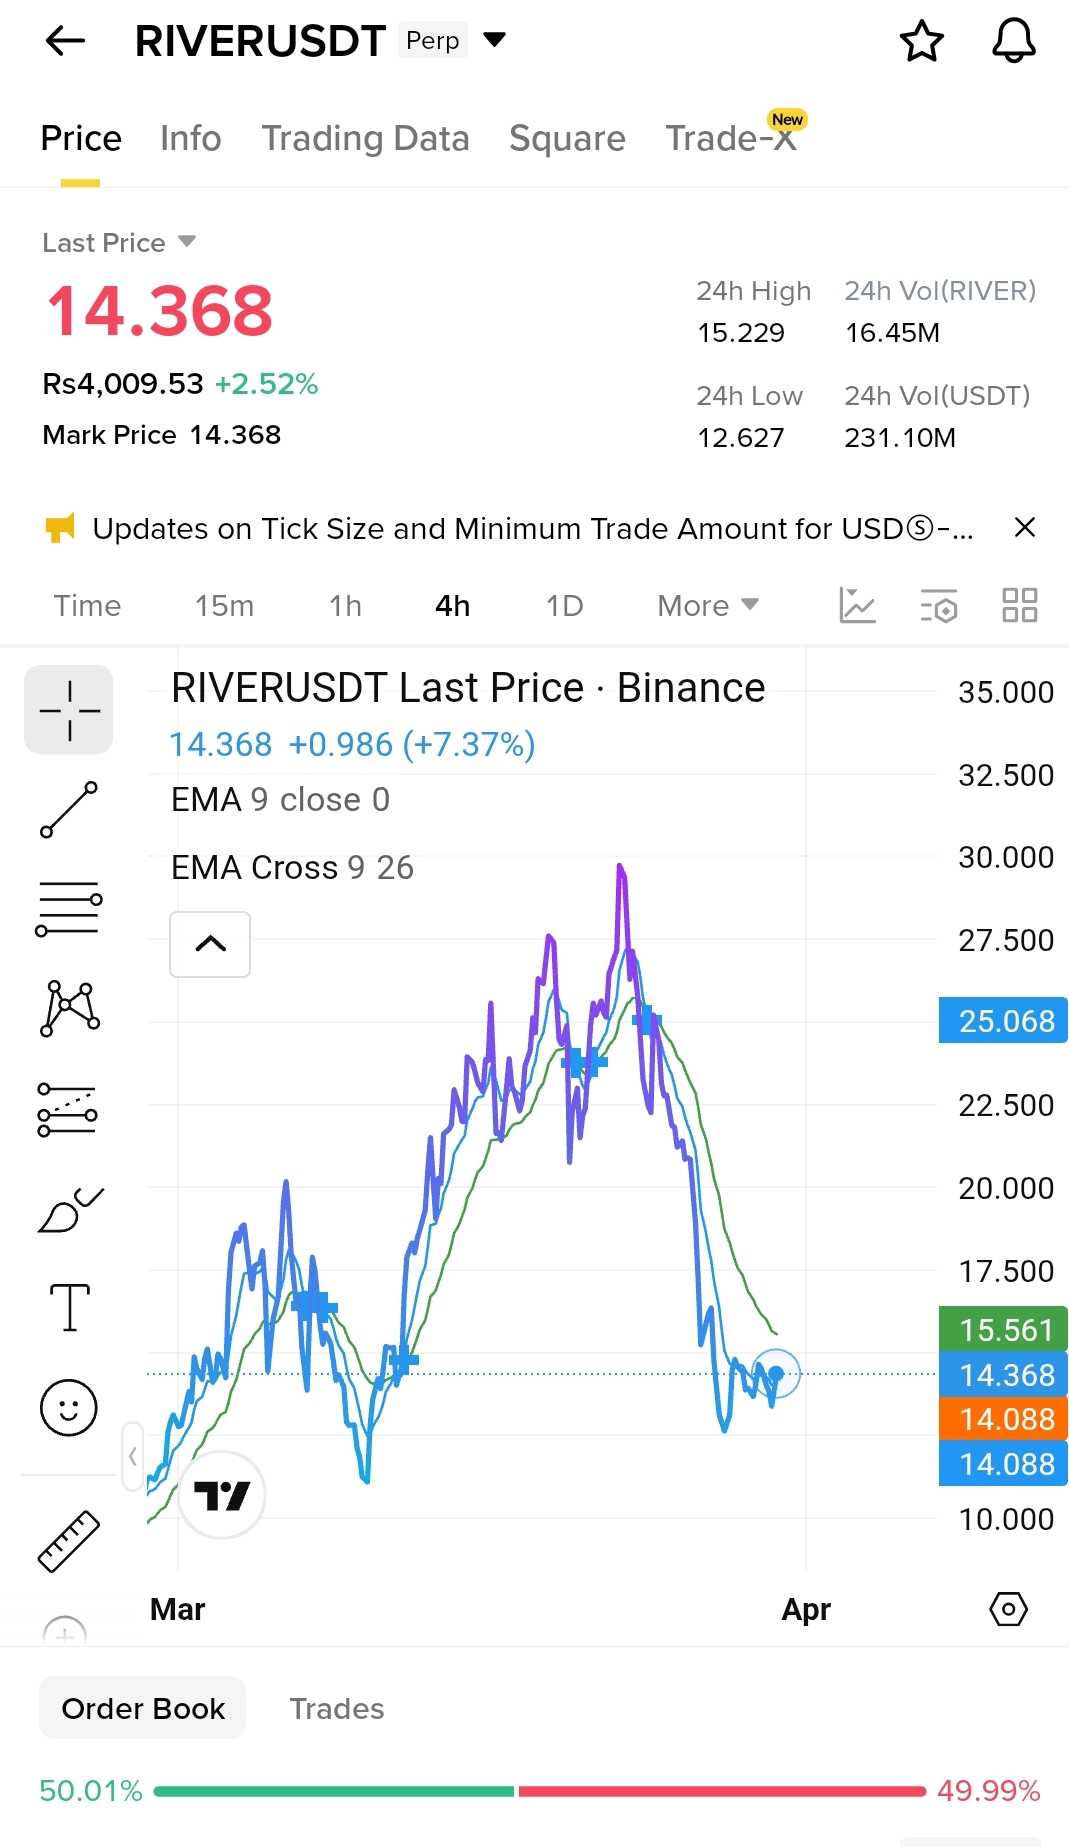The height and width of the screenshot is (1847, 1069).
Task: Select the 4h chart interval
Action: coord(452,606)
